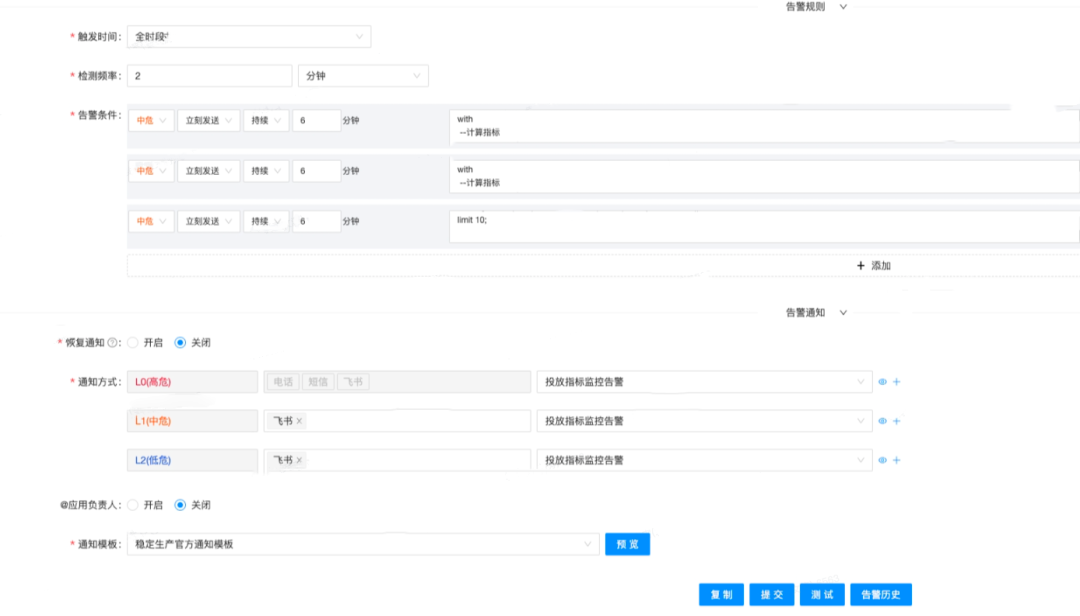1080x616 pixels.
Task: Enable @应用负责人 with 开启 radio
Action: pyautogui.click(x=133, y=505)
